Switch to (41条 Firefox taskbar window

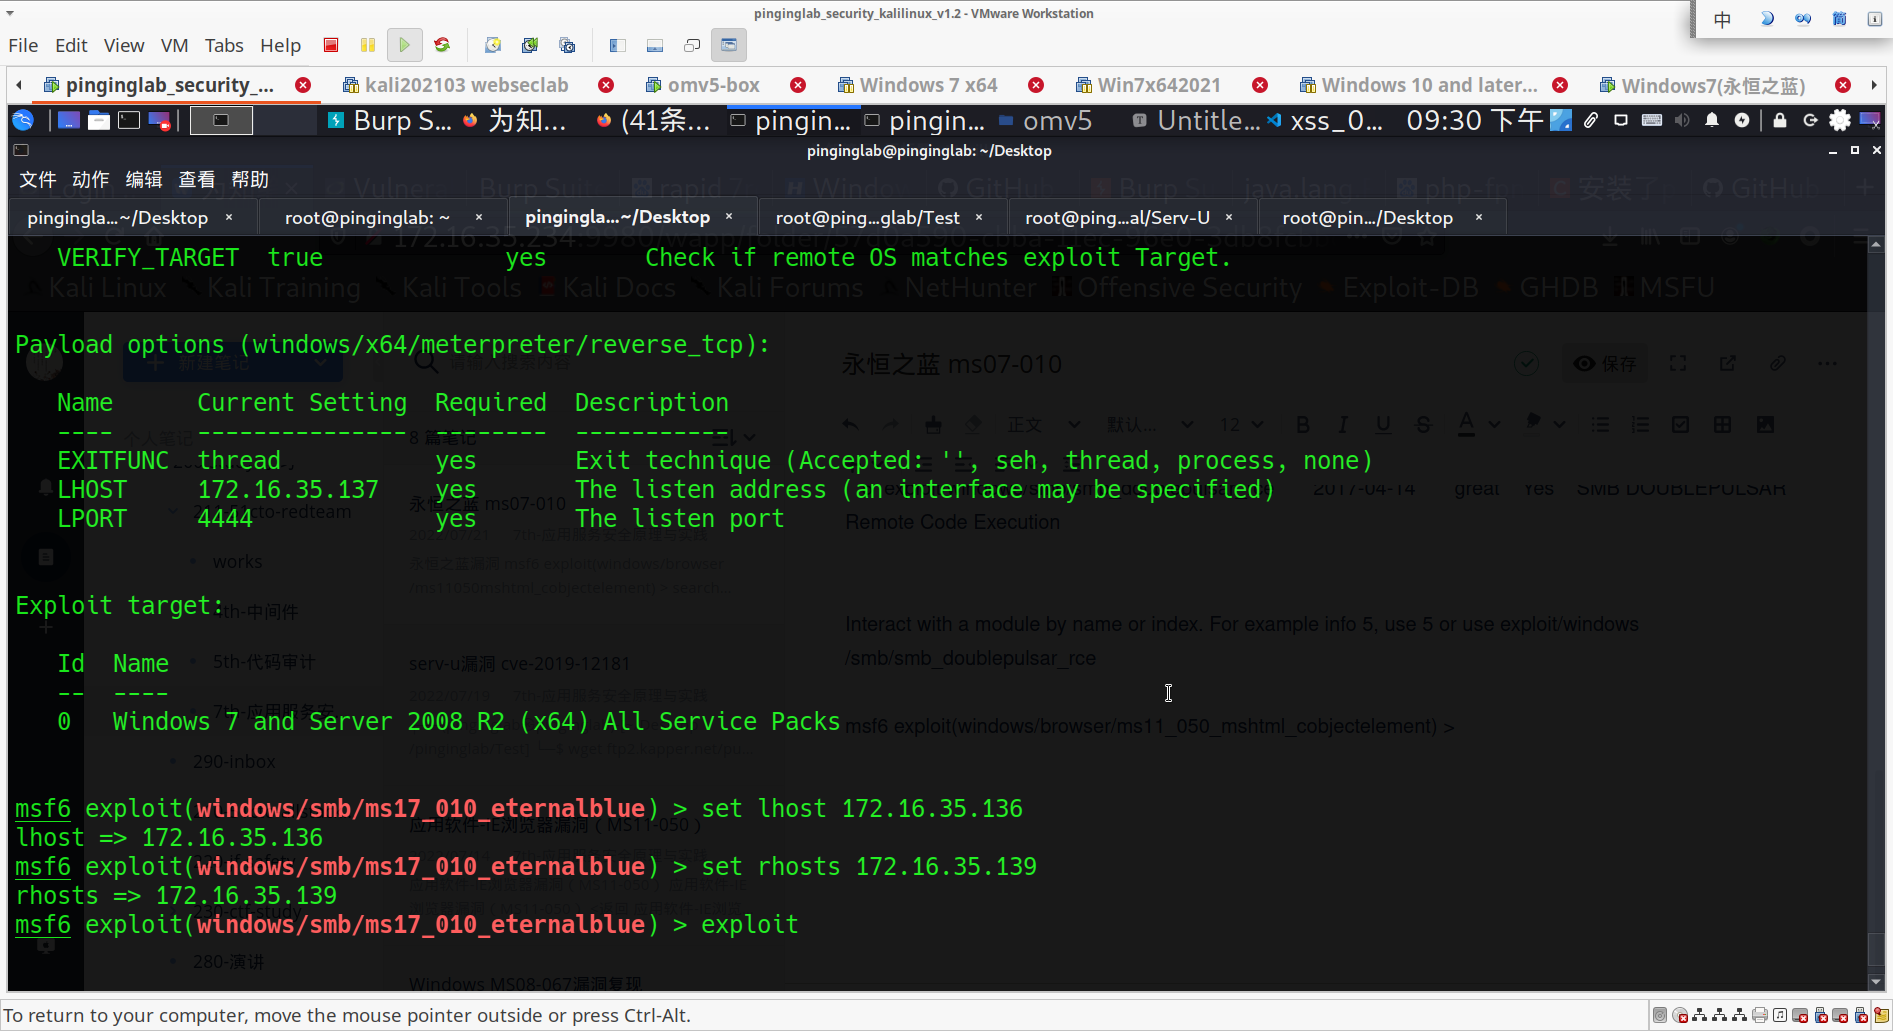click(653, 121)
